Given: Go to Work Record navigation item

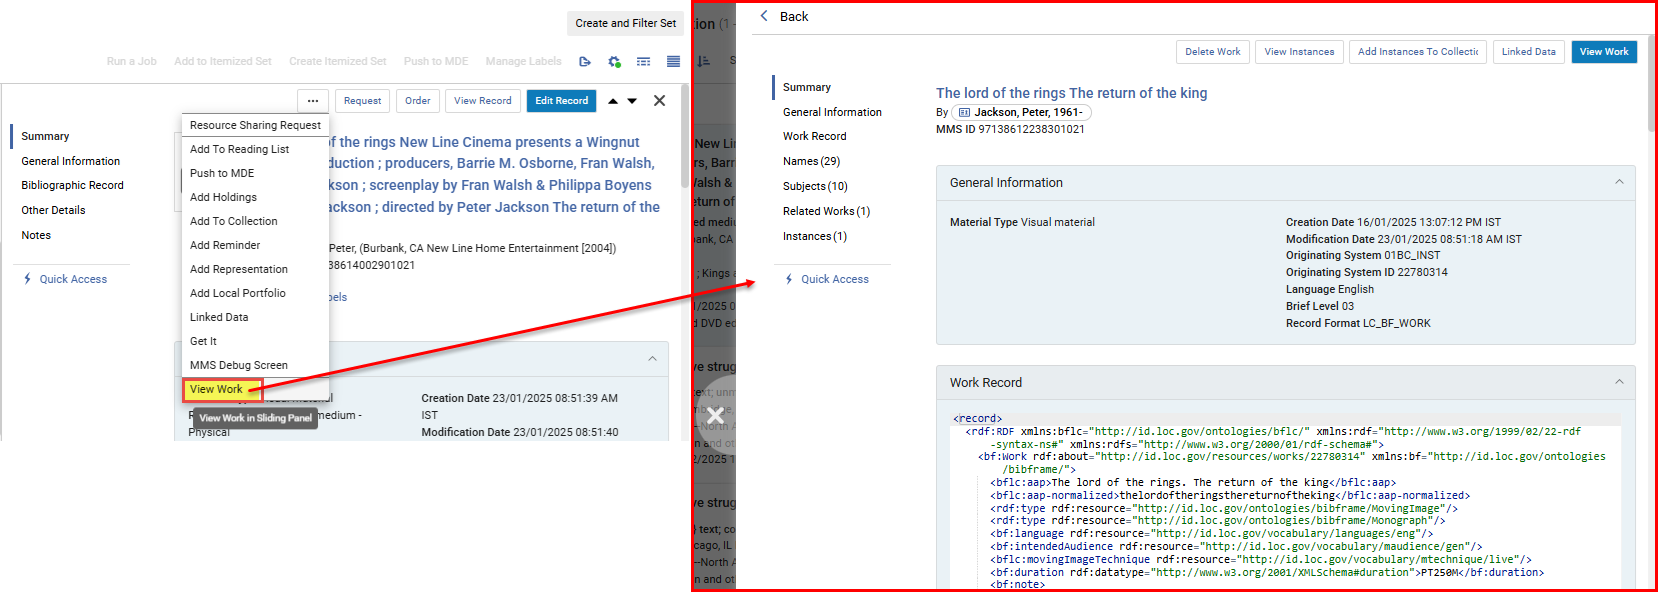Looking at the screenshot, I should tap(815, 136).
